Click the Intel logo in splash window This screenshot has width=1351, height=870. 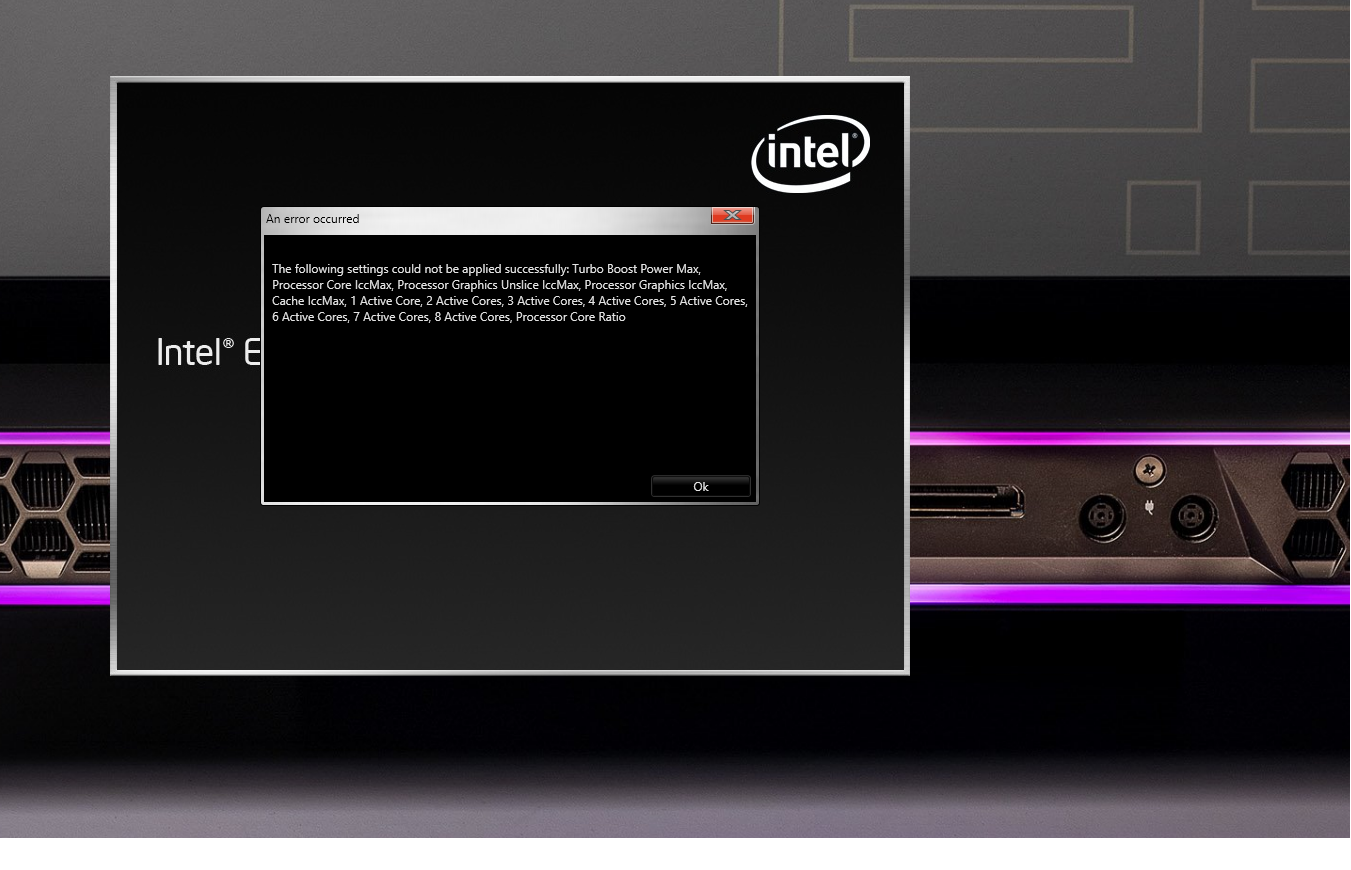[x=811, y=153]
